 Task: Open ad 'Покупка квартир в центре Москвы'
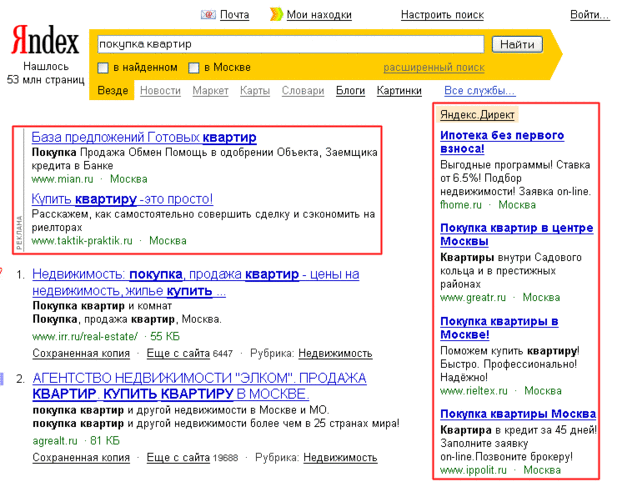click(x=517, y=234)
